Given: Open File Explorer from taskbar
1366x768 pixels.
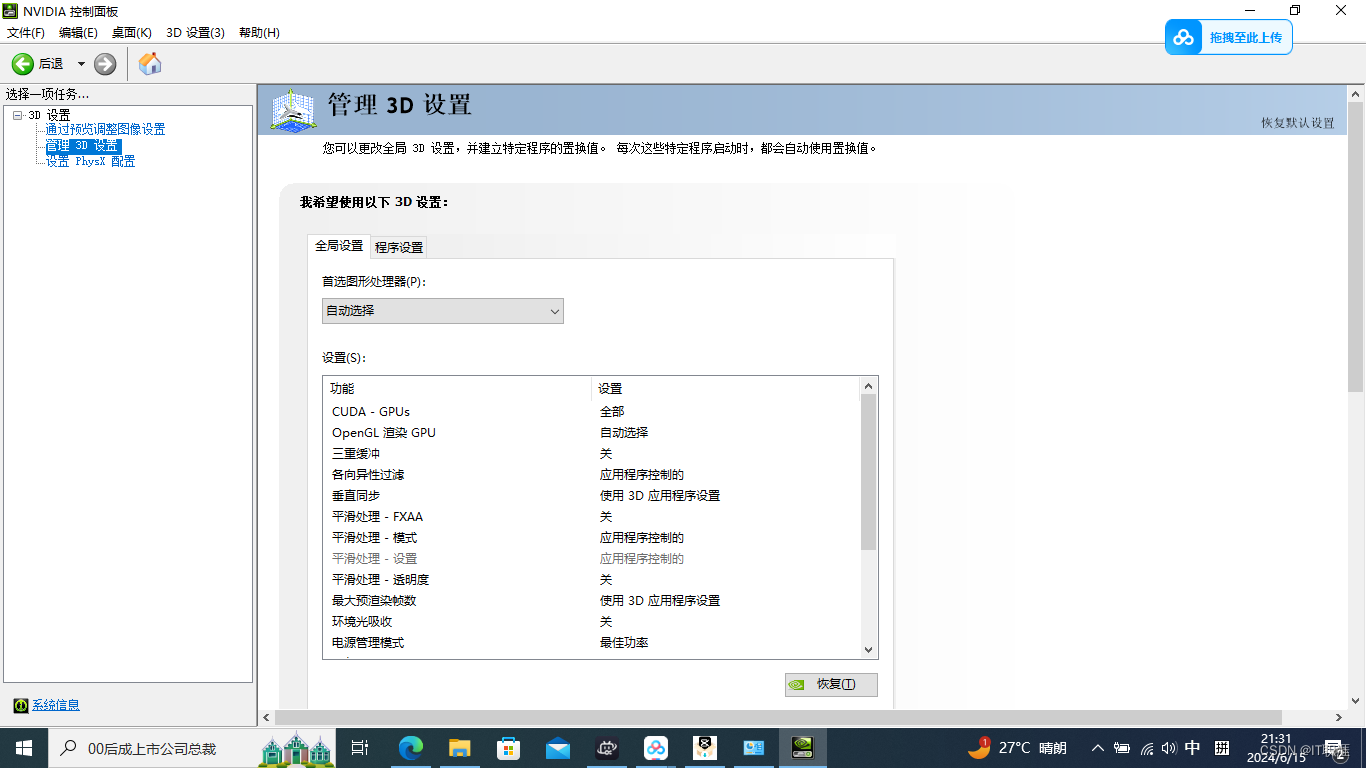Looking at the screenshot, I should 460,748.
